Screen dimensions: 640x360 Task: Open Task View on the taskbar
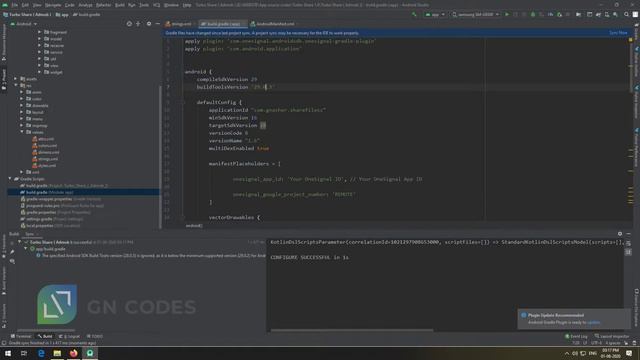pos(24,353)
